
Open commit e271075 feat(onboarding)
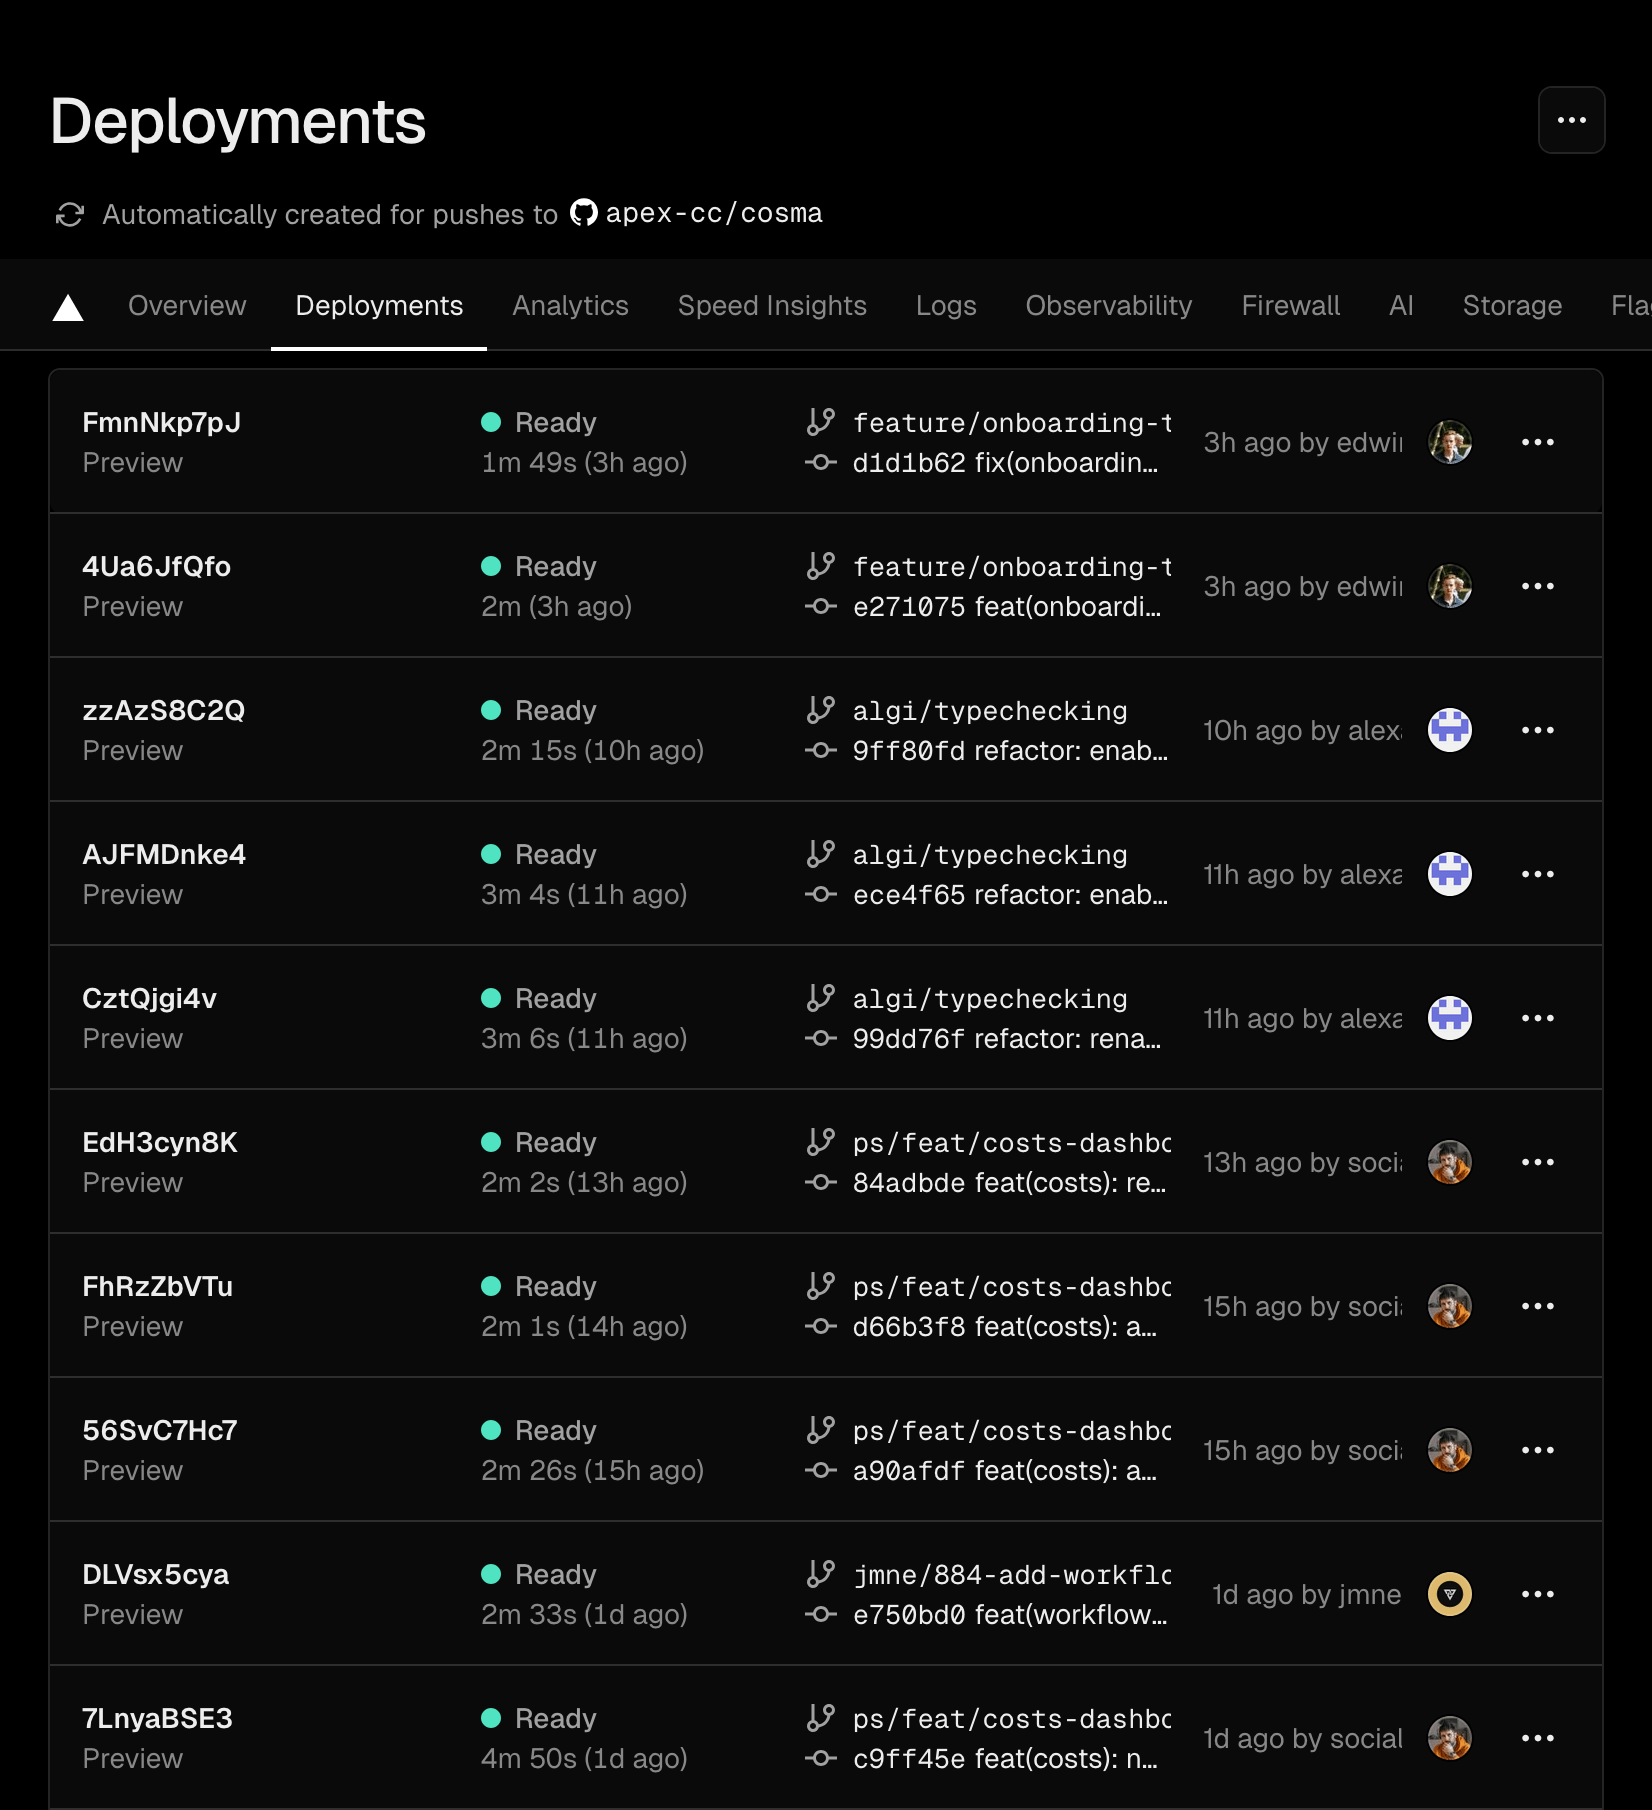click(x=1007, y=606)
